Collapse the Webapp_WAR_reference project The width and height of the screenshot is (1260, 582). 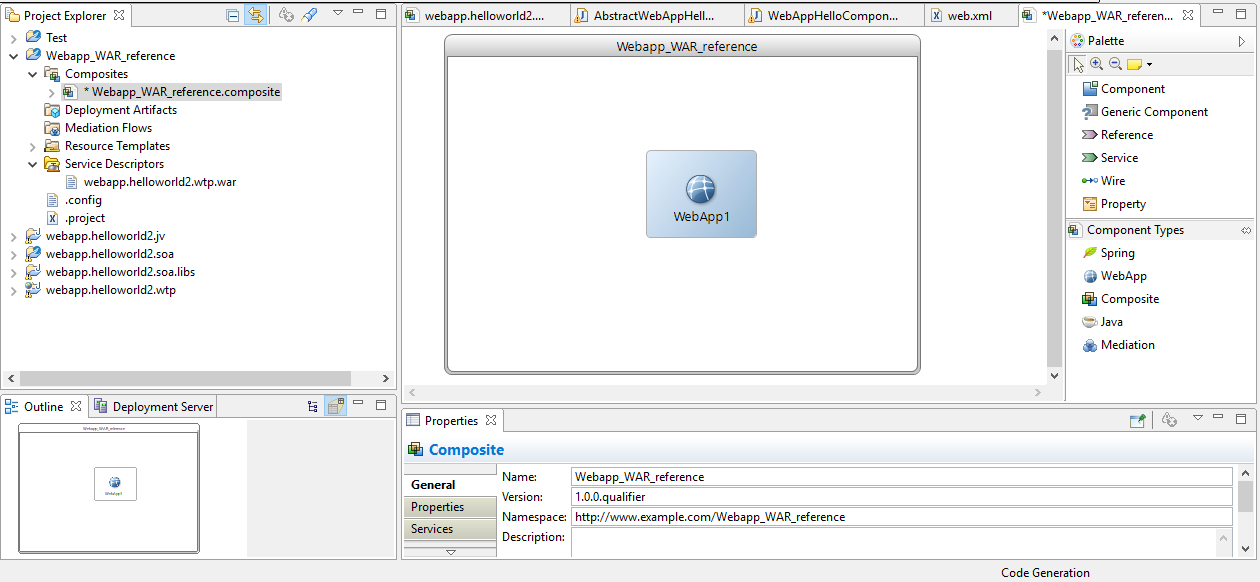[x=13, y=56]
